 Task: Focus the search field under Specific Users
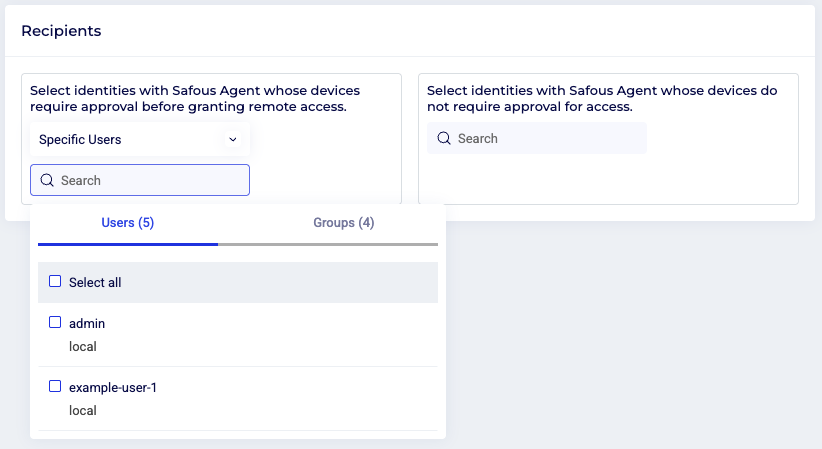(x=150, y=181)
